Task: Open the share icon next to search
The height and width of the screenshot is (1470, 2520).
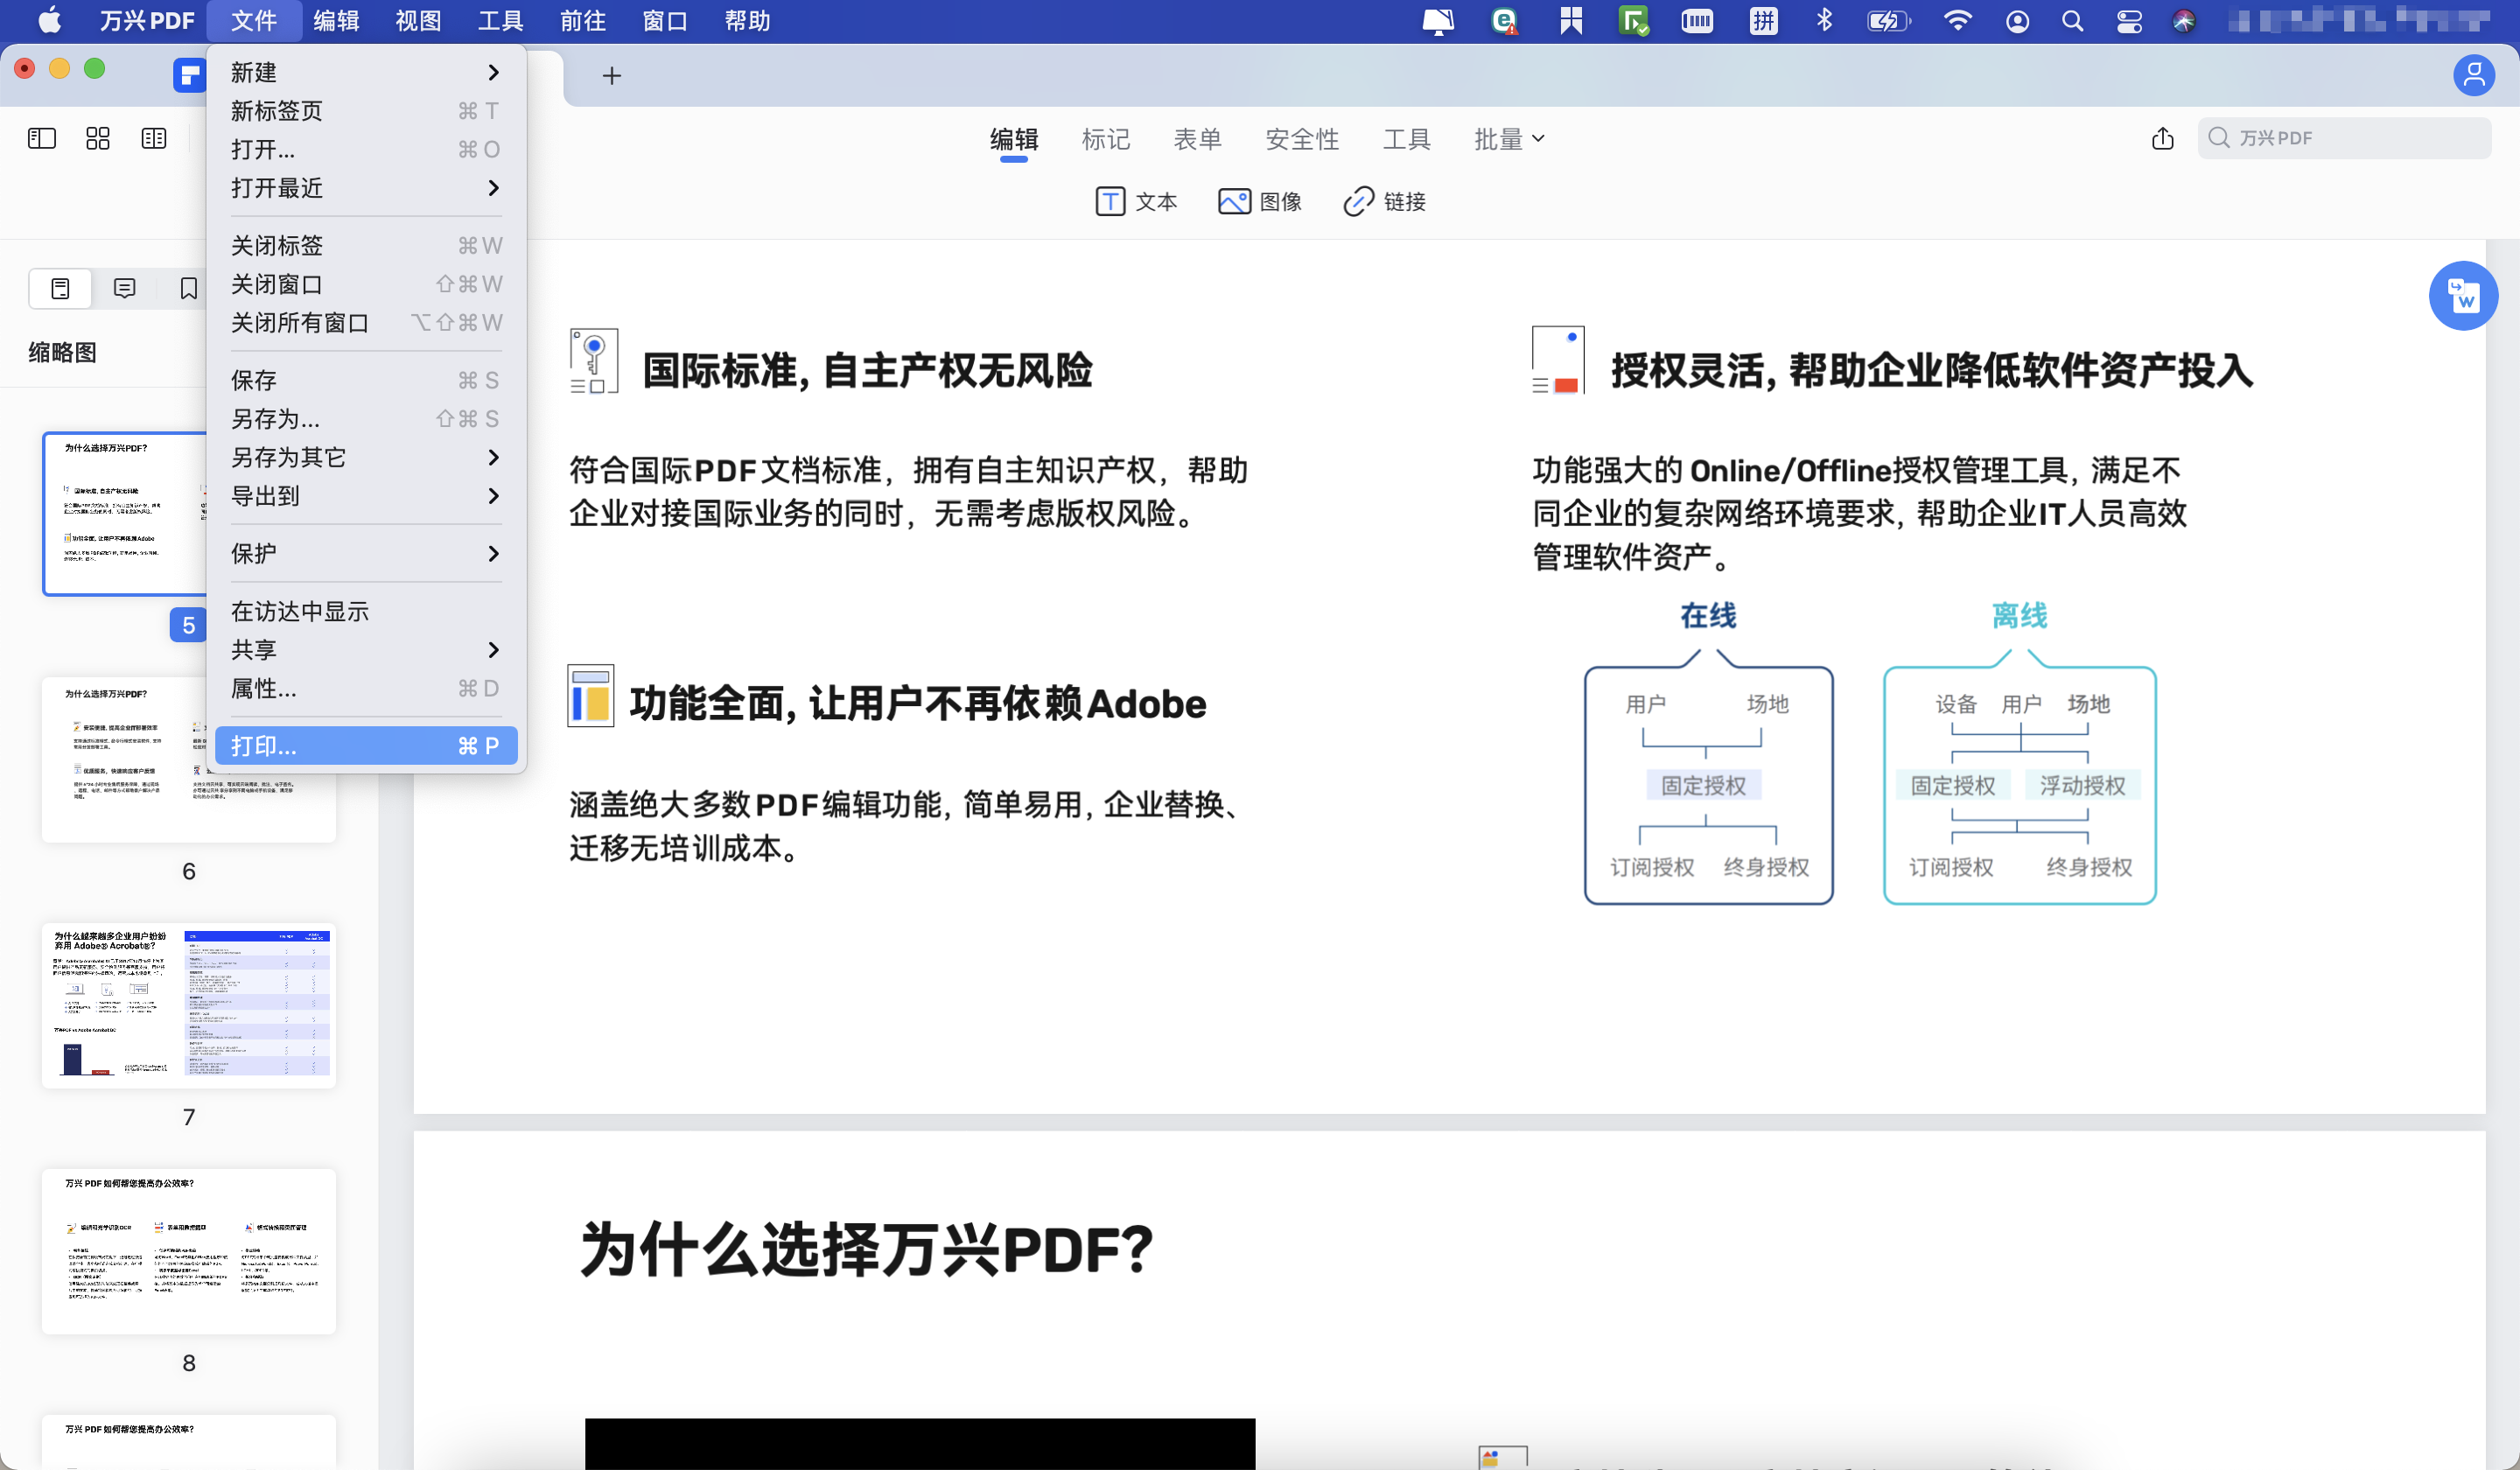Action: click(x=2162, y=139)
